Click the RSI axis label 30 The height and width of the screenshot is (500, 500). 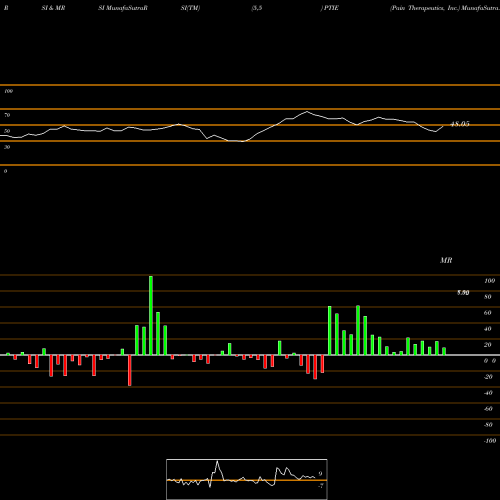tap(7, 147)
